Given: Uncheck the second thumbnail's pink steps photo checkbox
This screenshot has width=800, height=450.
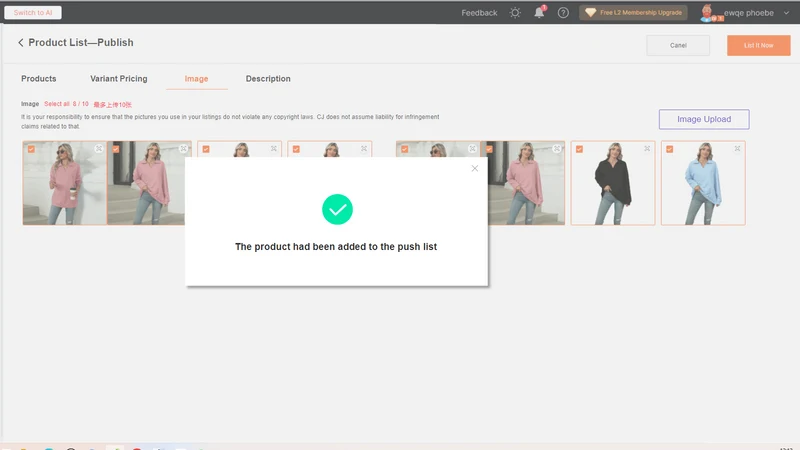Looking at the screenshot, I should pos(116,149).
